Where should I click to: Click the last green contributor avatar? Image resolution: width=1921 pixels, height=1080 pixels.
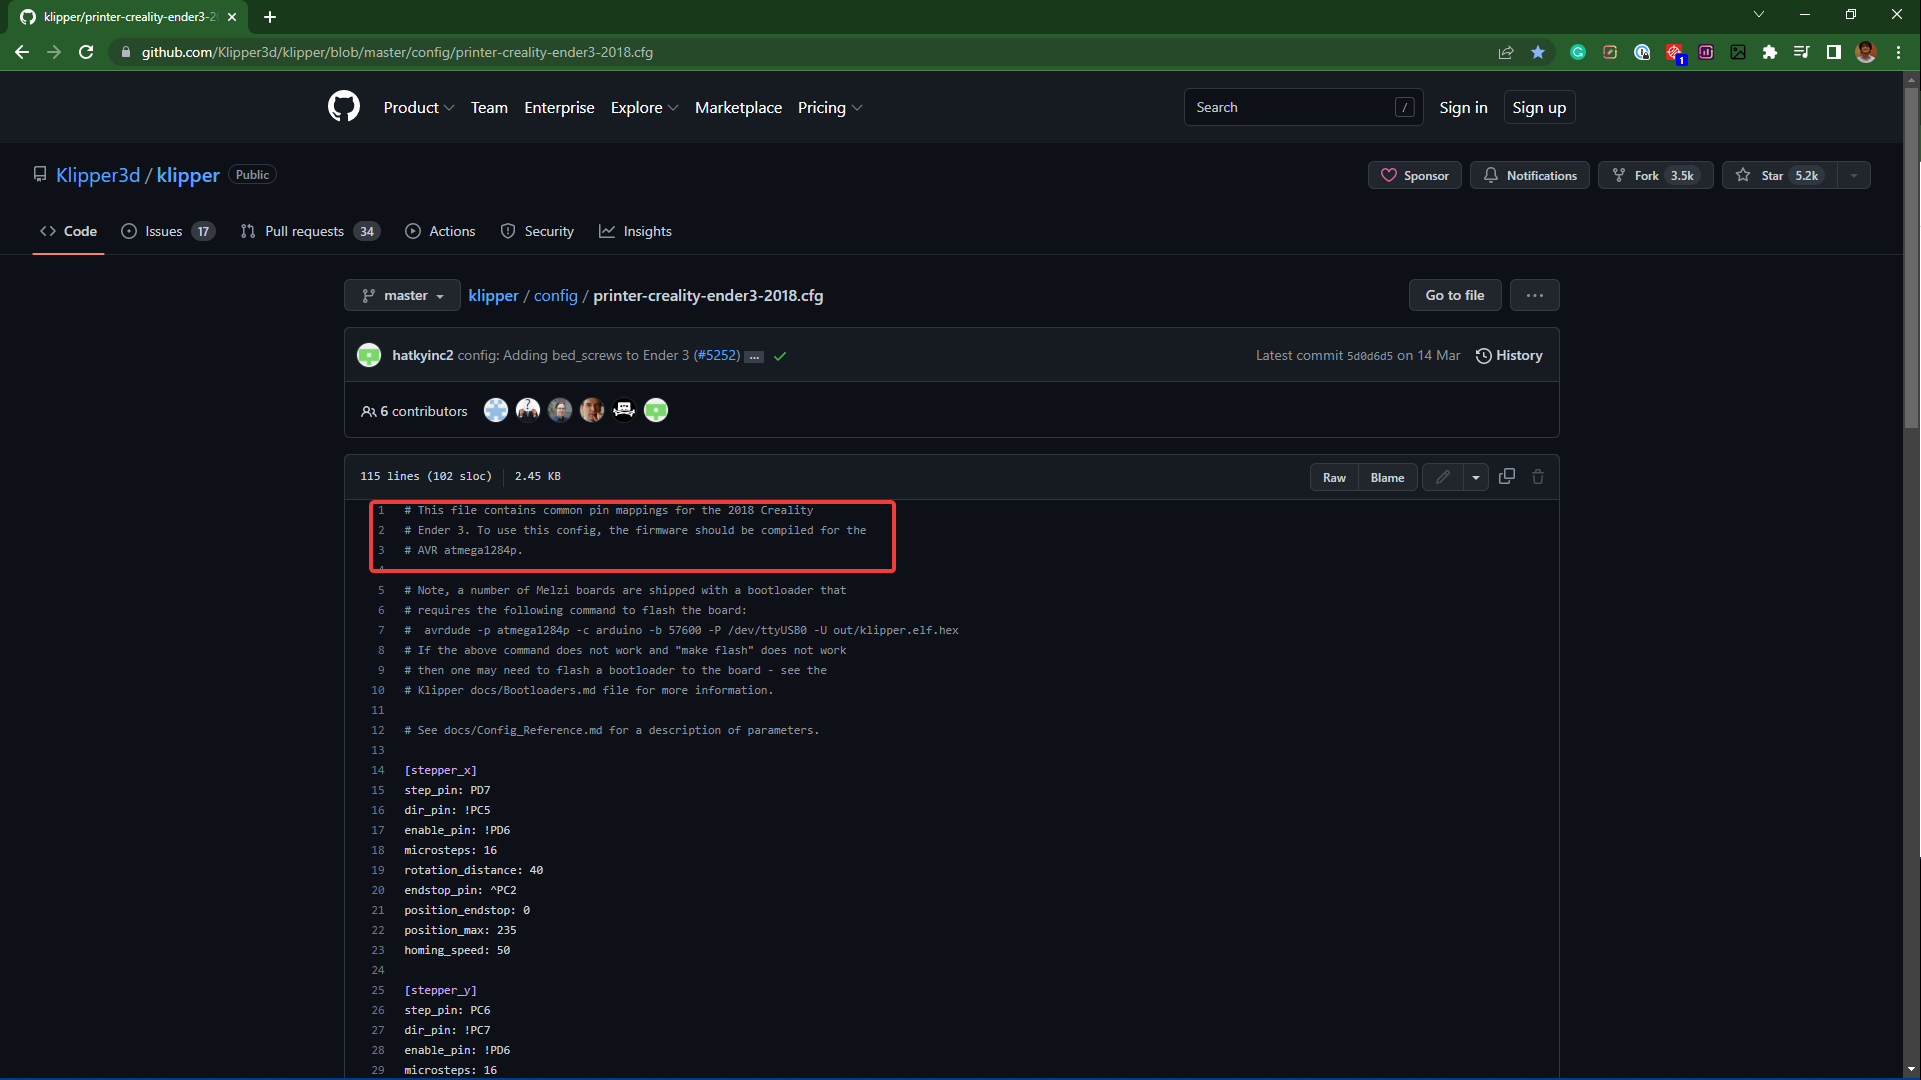656,410
